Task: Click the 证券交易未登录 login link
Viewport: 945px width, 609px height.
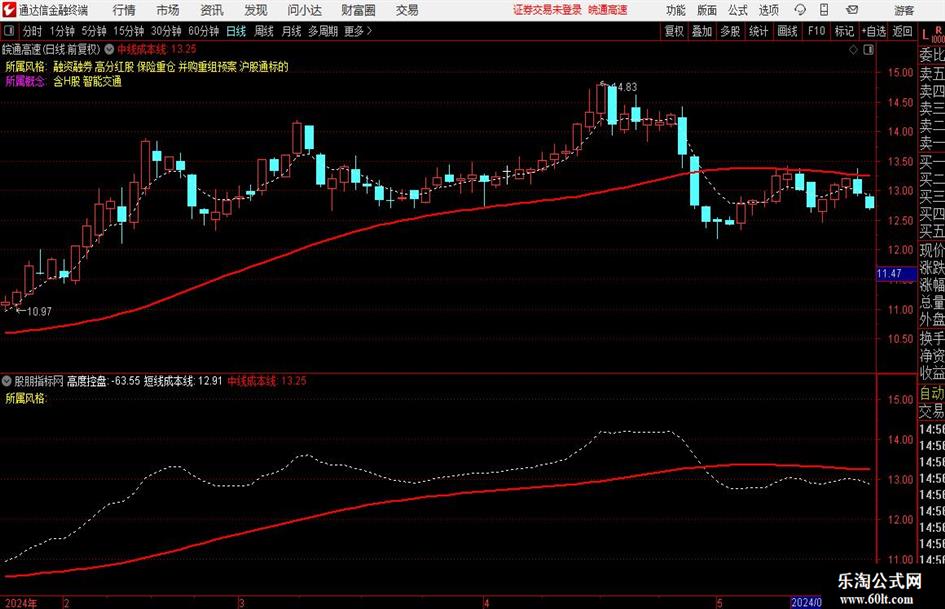Action: (547, 10)
